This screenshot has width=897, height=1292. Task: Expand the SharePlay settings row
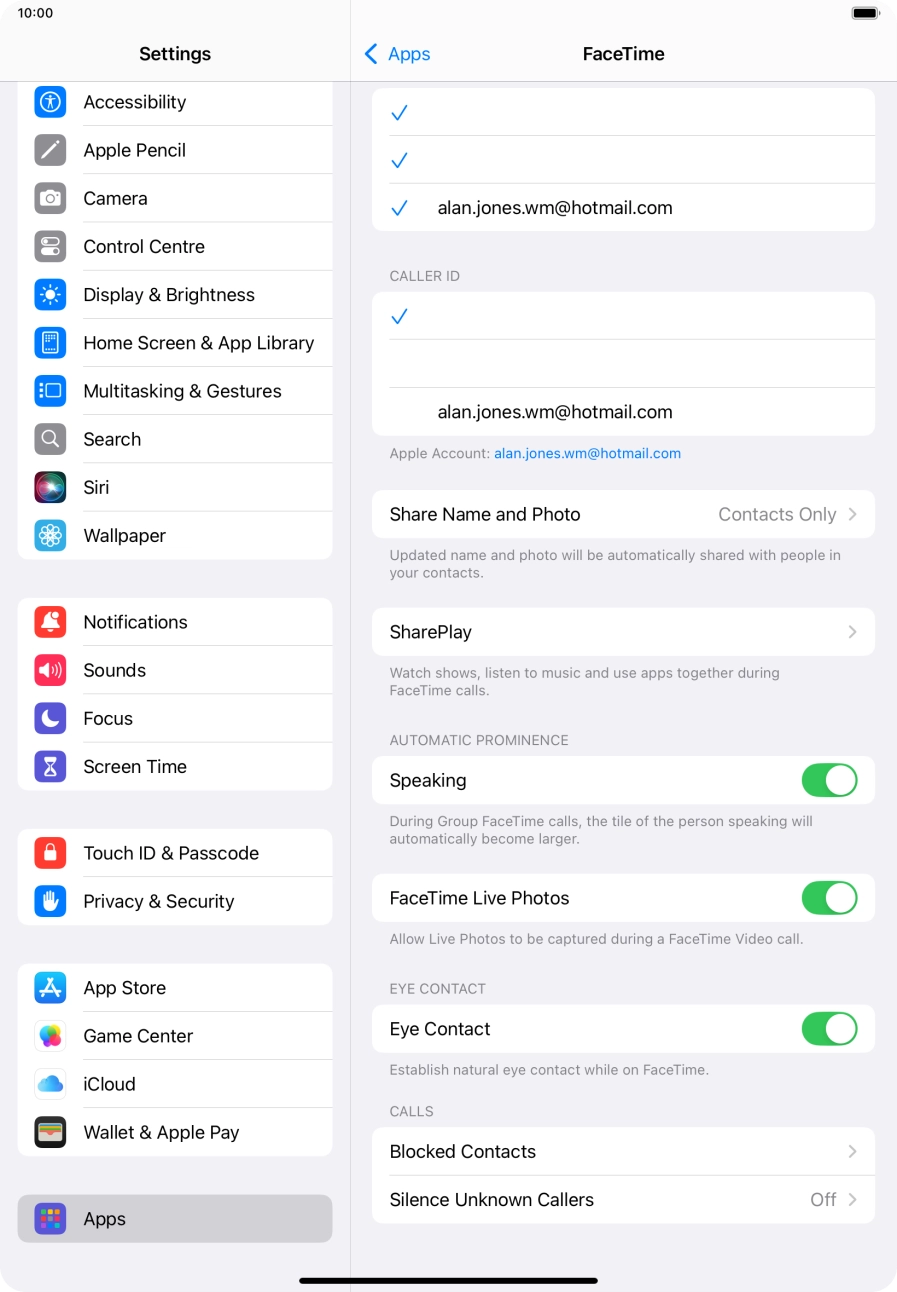coord(623,632)
